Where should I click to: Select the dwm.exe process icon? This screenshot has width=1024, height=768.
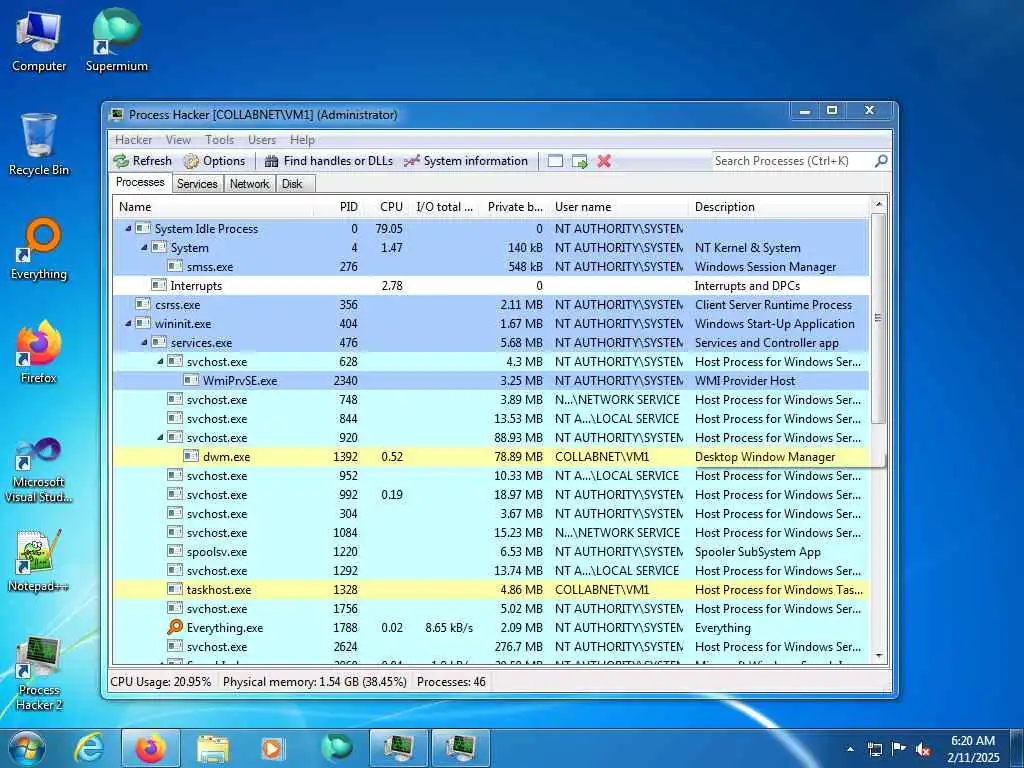coord(191,456)
